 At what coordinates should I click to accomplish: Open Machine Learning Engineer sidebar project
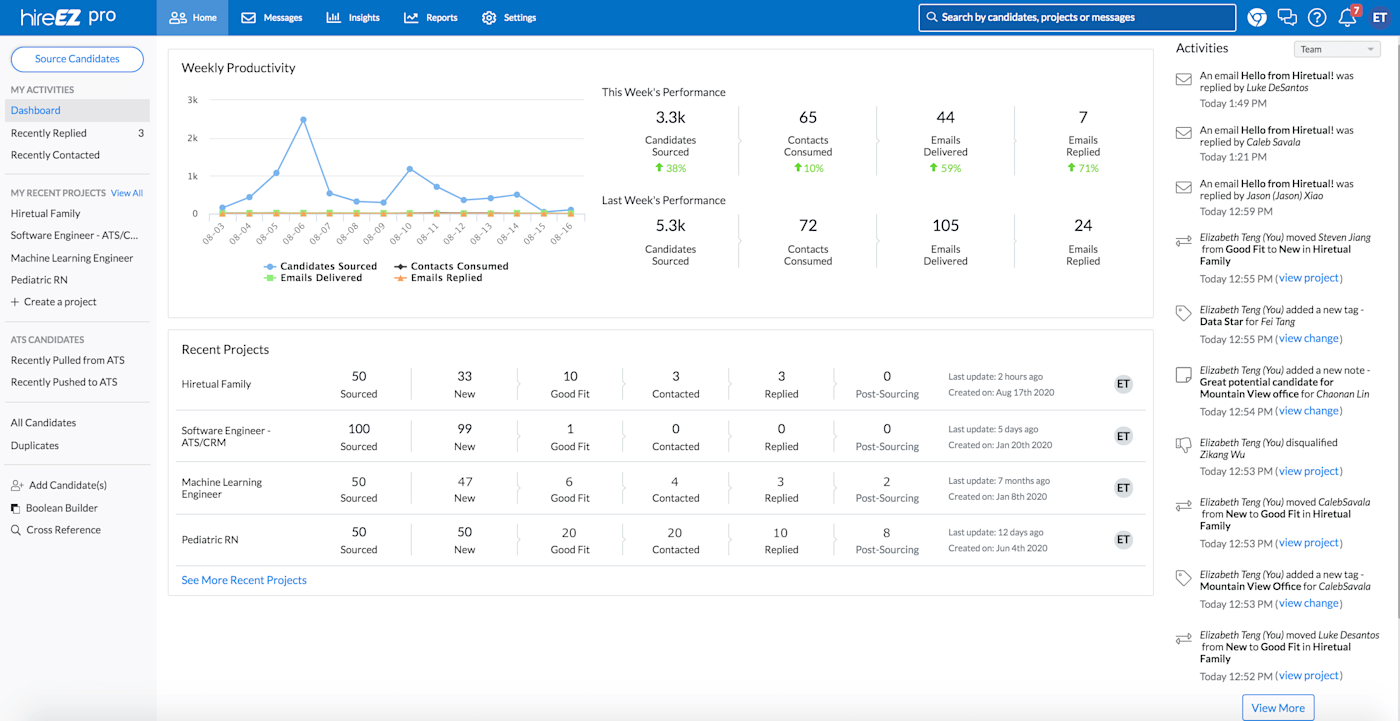72,258
